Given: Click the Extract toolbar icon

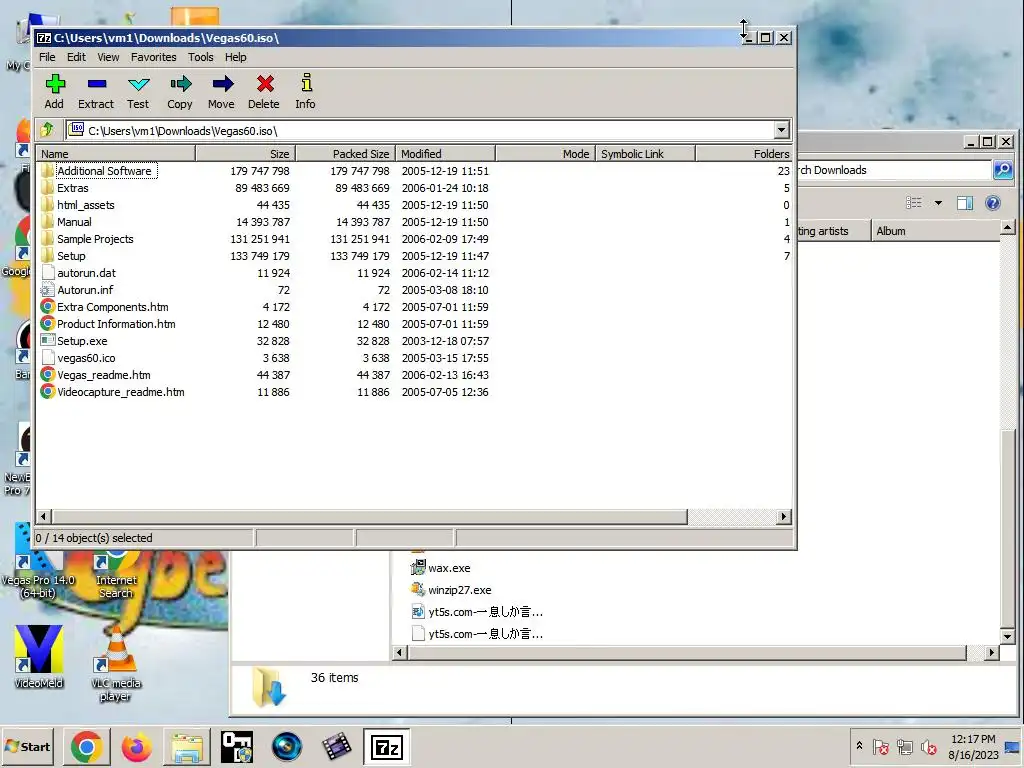Looking at the screenshot, I should point(96,91).
